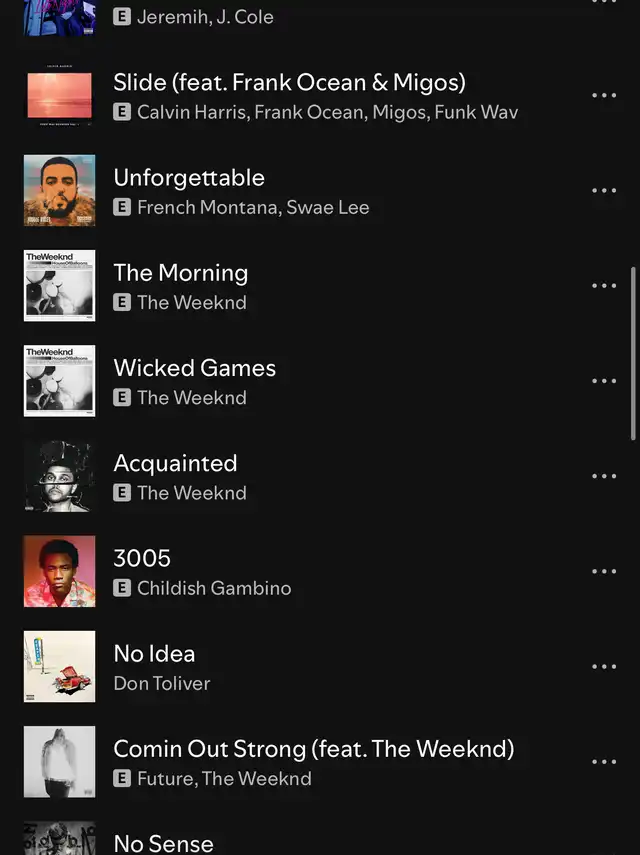Click the vertical scrollbar thumb
The image size is (640, 855).
click(x=633, y=353)
